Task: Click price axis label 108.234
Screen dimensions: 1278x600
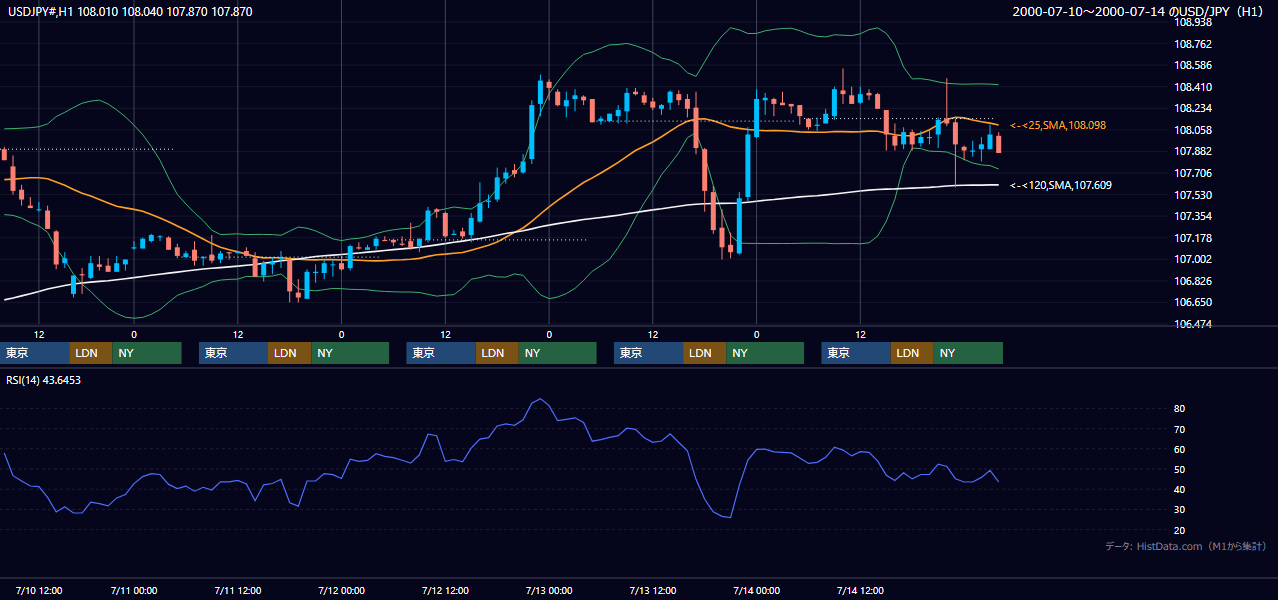Action: pos(1192,108)
